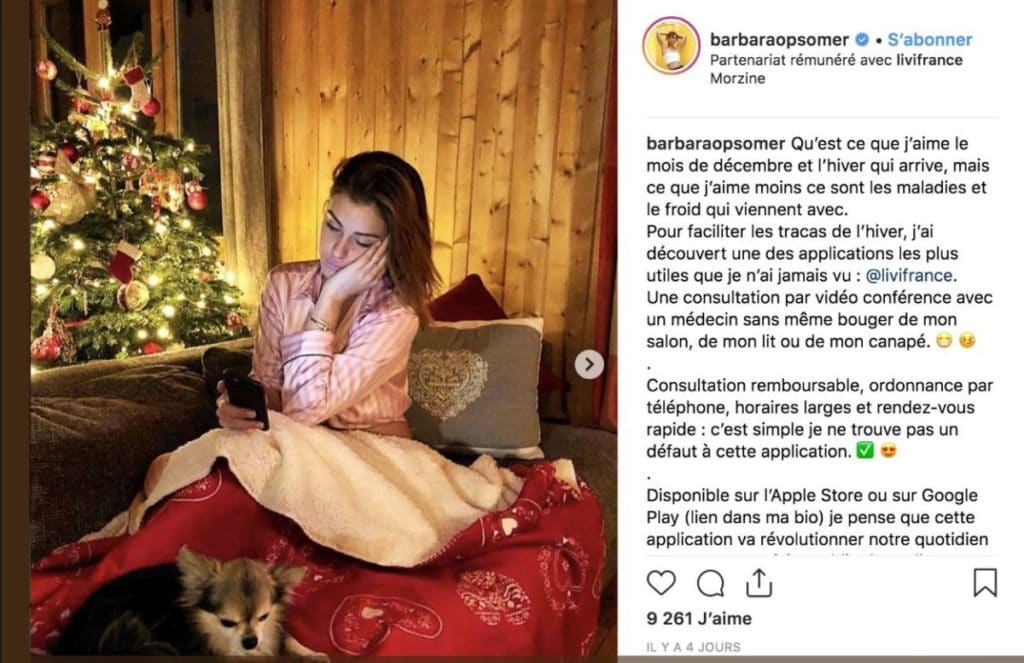Open the Morzine location tag
The image size is (1024, 663).
(x=737, y=78)
